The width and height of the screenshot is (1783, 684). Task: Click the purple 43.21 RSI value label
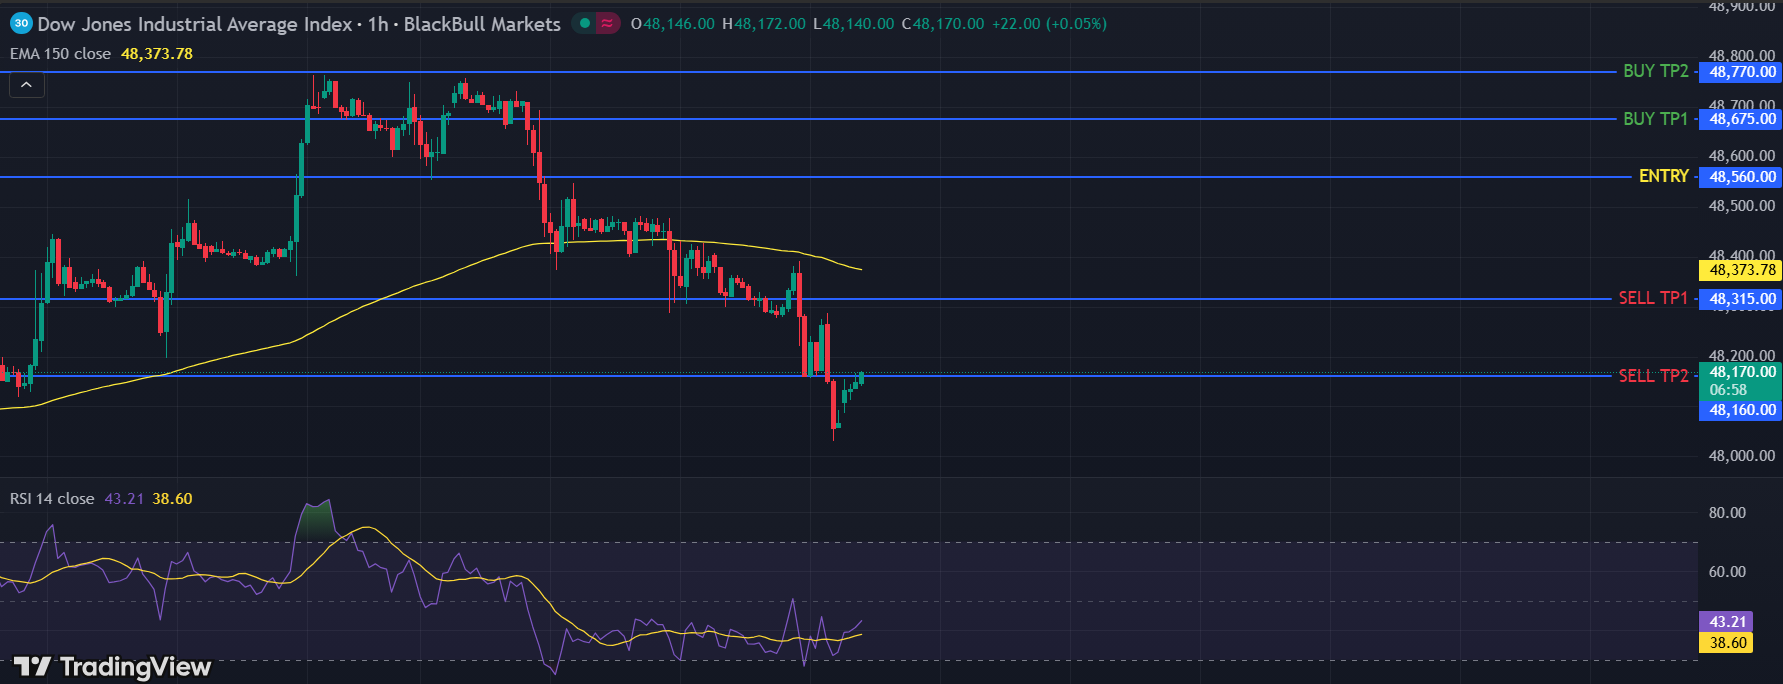pyautogui.click(x=1727, y=621)
